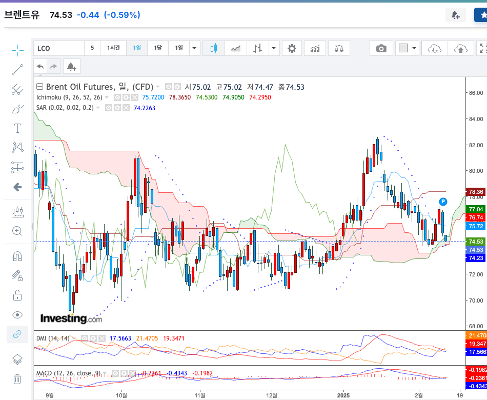Click the 2025 label on time axis

click(x=343, y=395)
